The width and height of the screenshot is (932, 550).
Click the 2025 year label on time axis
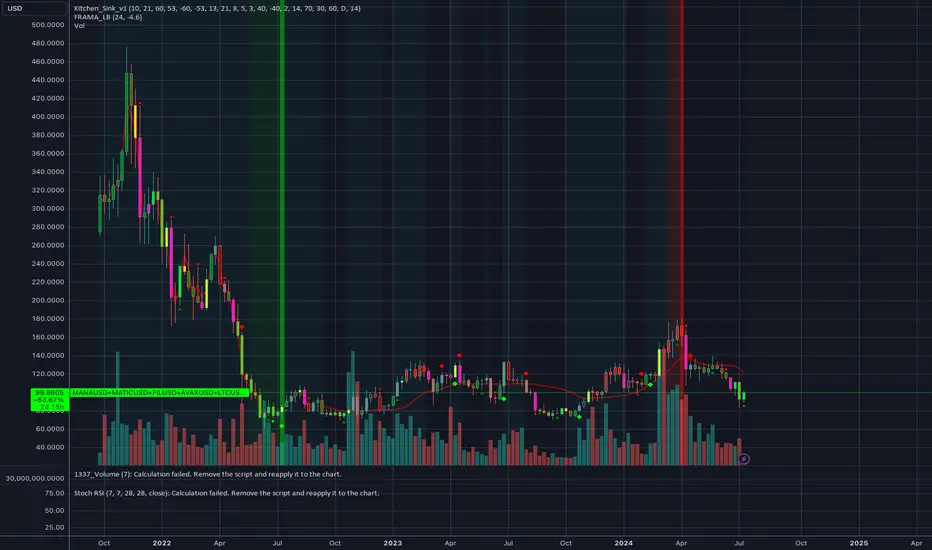click(x=858, y=543)
